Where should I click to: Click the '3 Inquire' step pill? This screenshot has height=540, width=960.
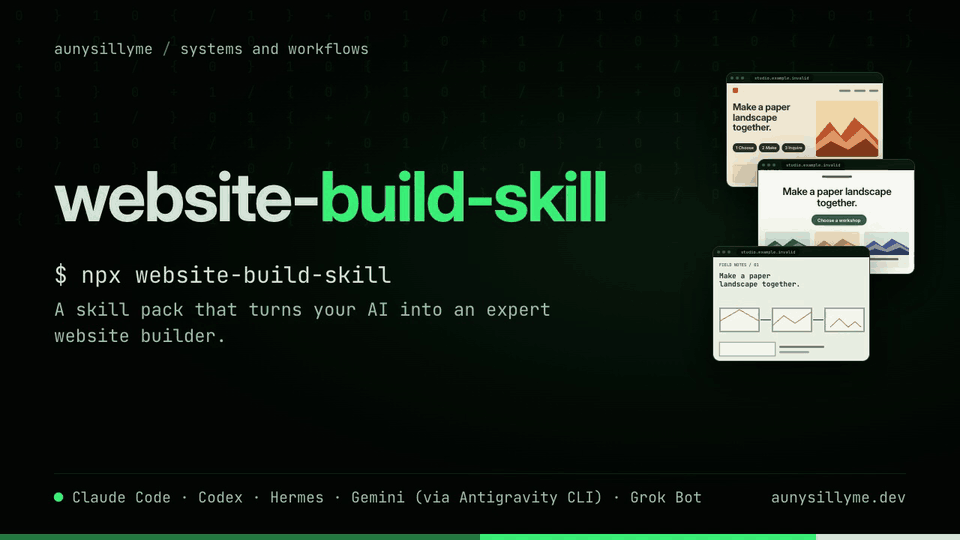[793, 148]
